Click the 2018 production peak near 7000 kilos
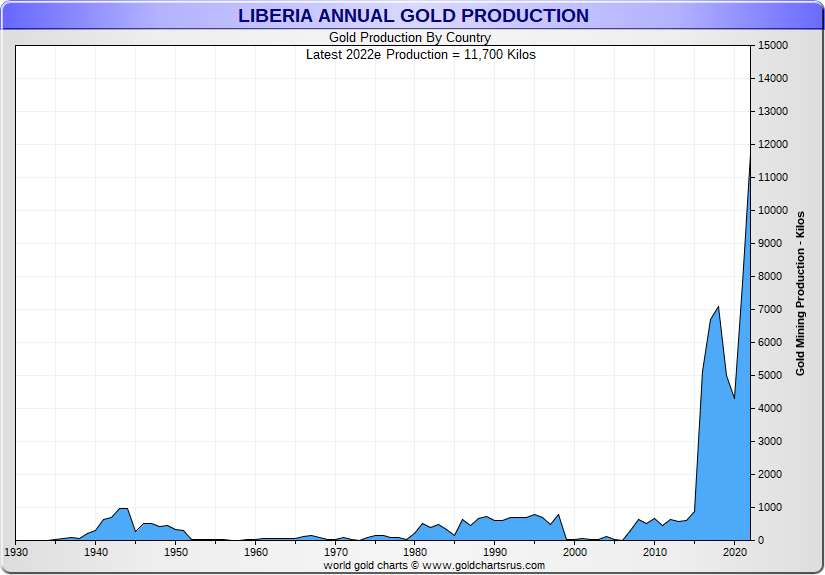 pos(718,307)
